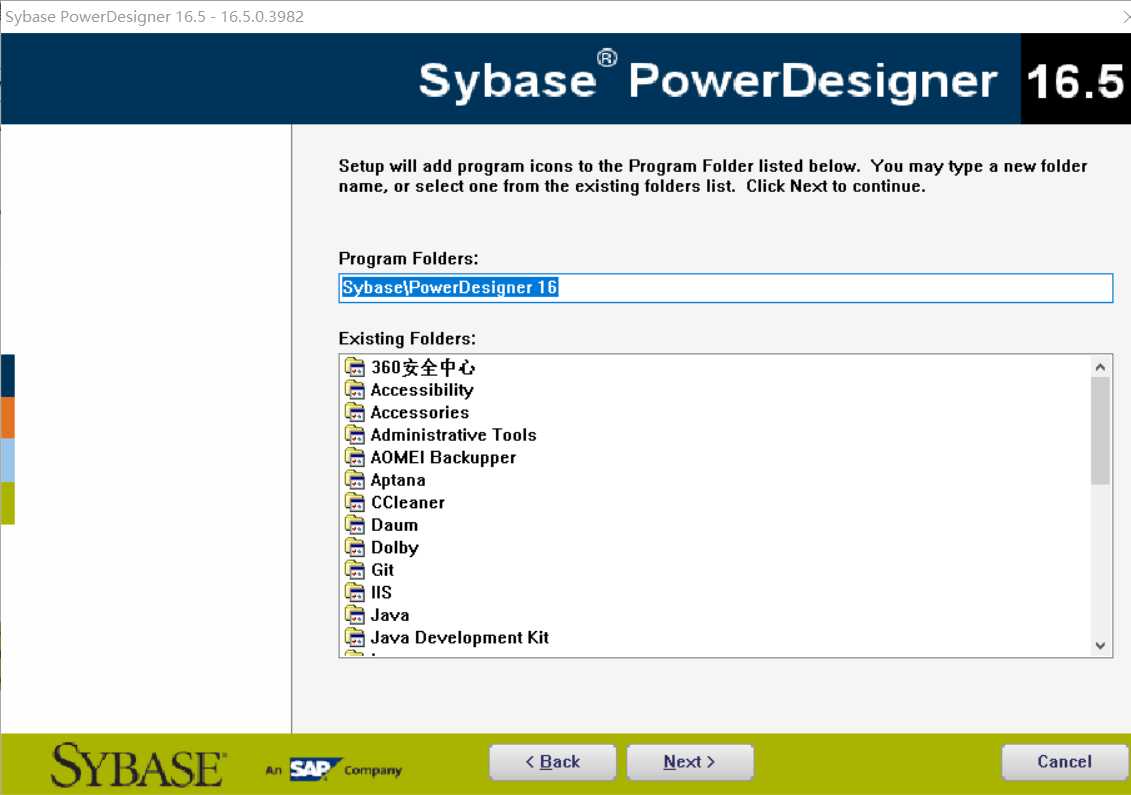The width and height of the screenshot is (1131, 795).
Task: Click the Program Folders text field
Action: (x=726, y=288)
